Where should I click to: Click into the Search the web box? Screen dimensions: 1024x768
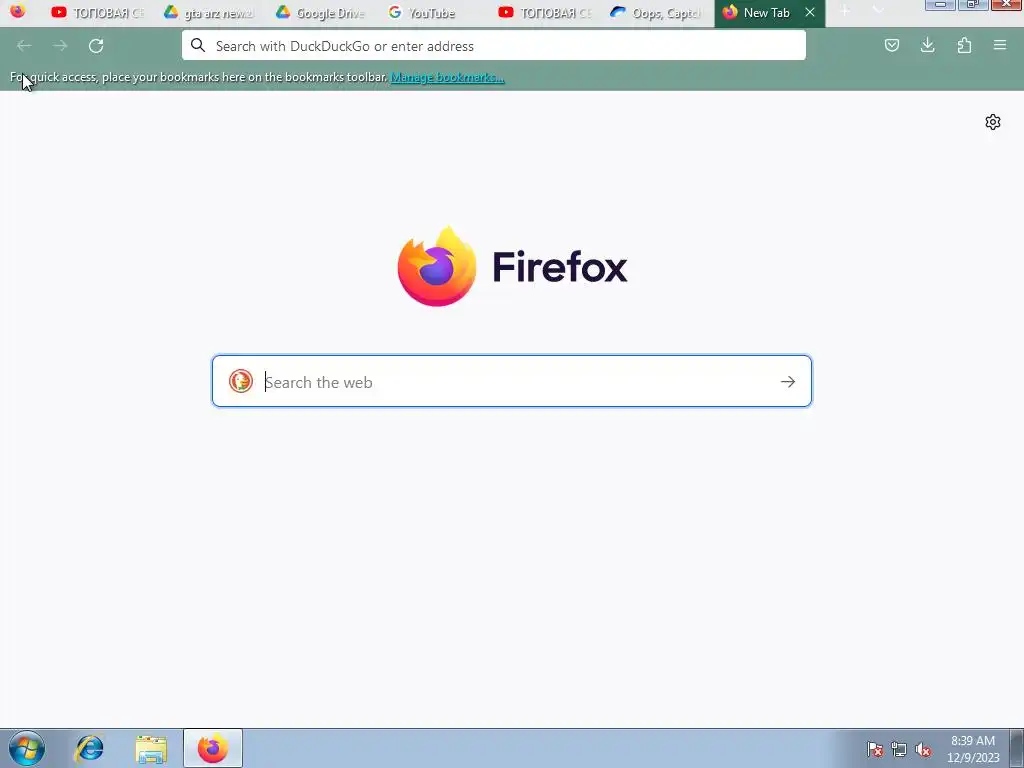(x=512, y=381)
